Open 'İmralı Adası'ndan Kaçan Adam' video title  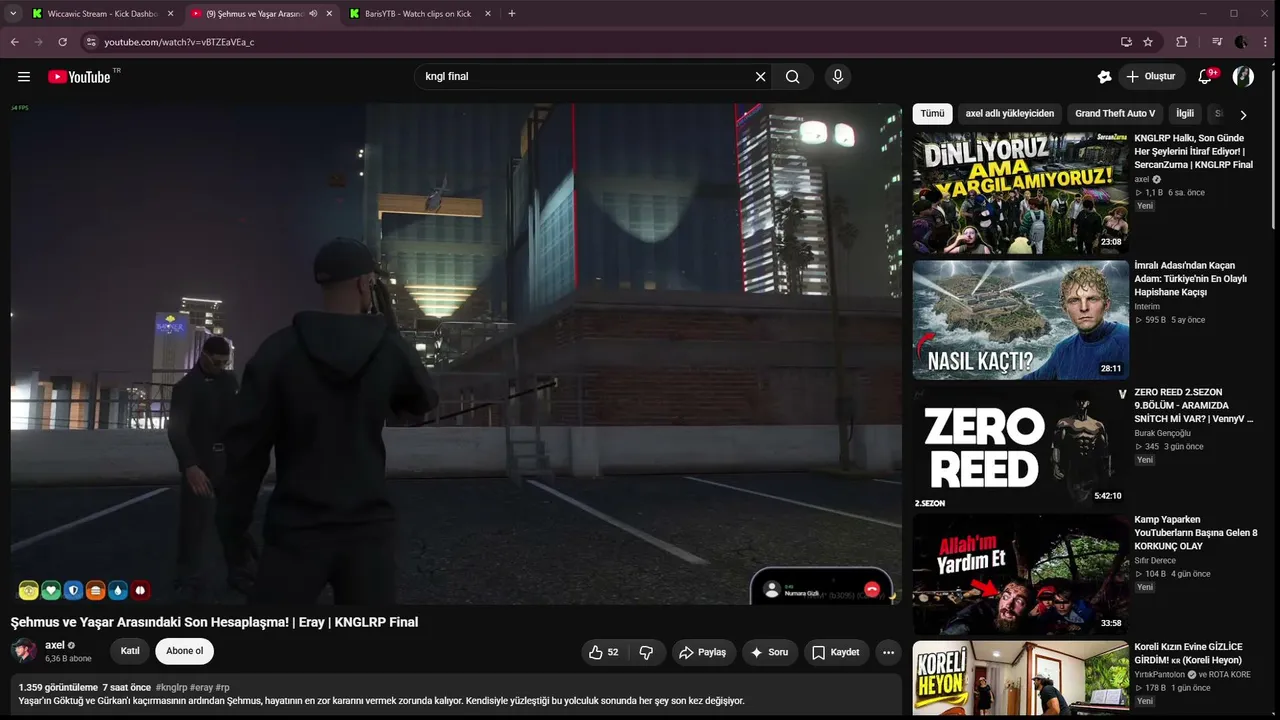[x=1190, y=279]
